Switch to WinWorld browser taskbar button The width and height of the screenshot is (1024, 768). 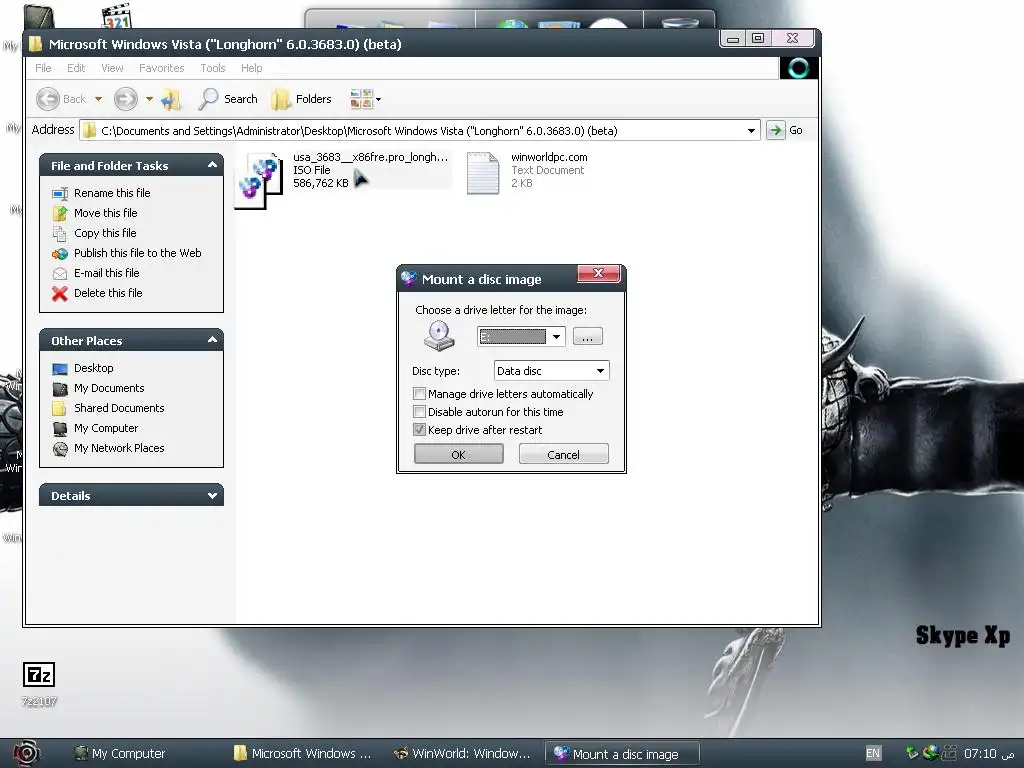coord(461,754)
